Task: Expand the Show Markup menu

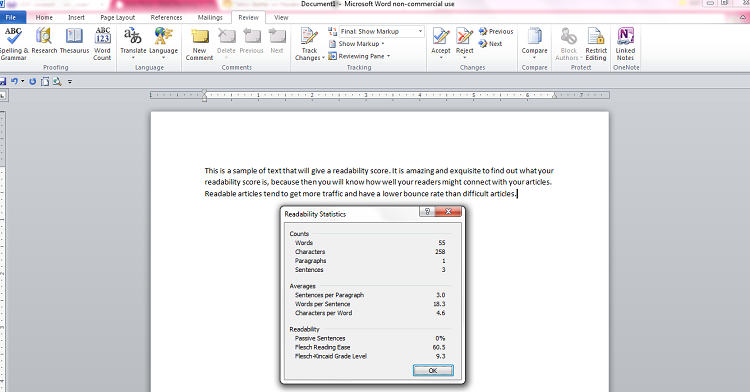Action: click(x=357, y=44)
